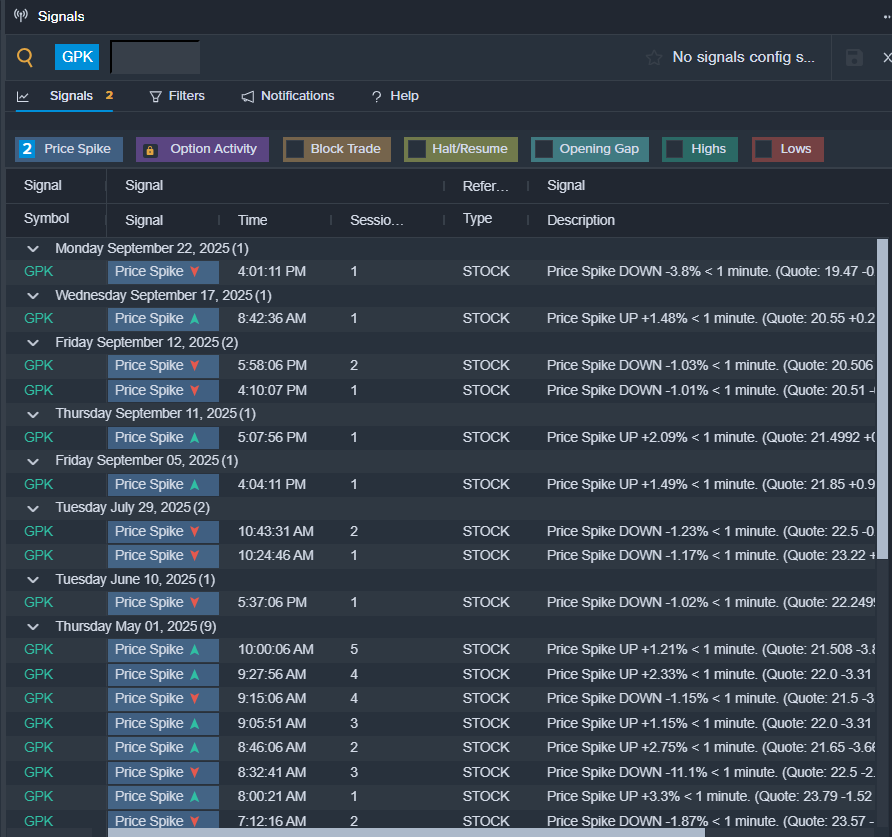The height and width of the screenshot is (837, 892).
Task: Toggle the Halt/Resume signal checkbox
Action: 416,149
